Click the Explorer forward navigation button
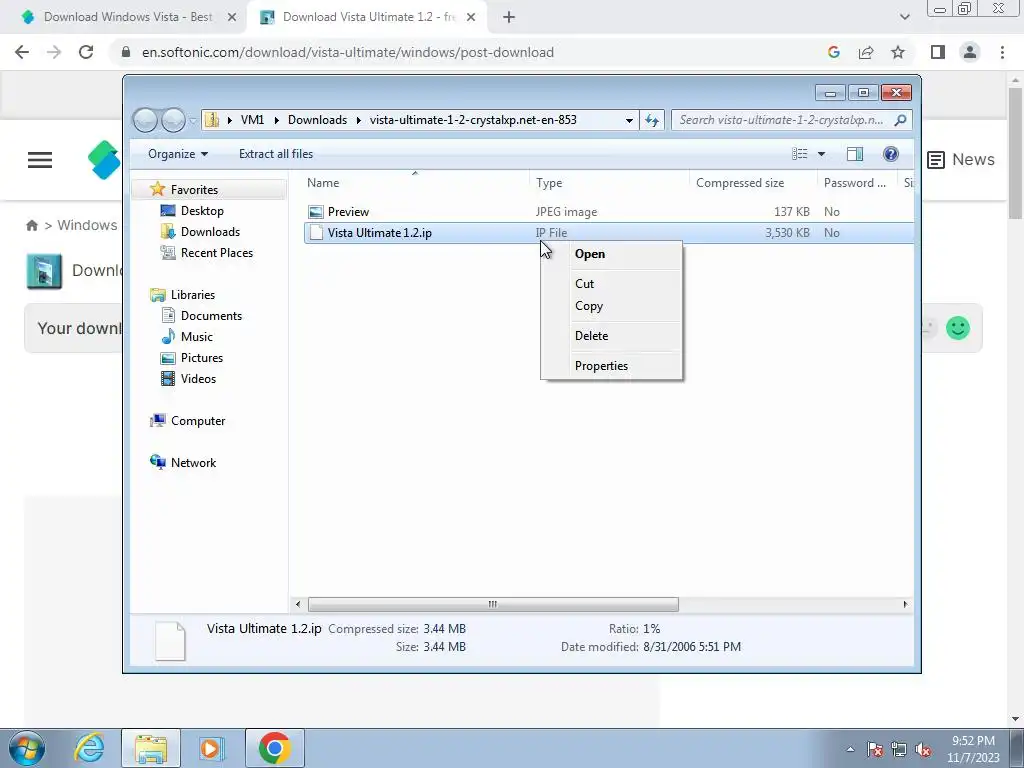 coord(173,120)
